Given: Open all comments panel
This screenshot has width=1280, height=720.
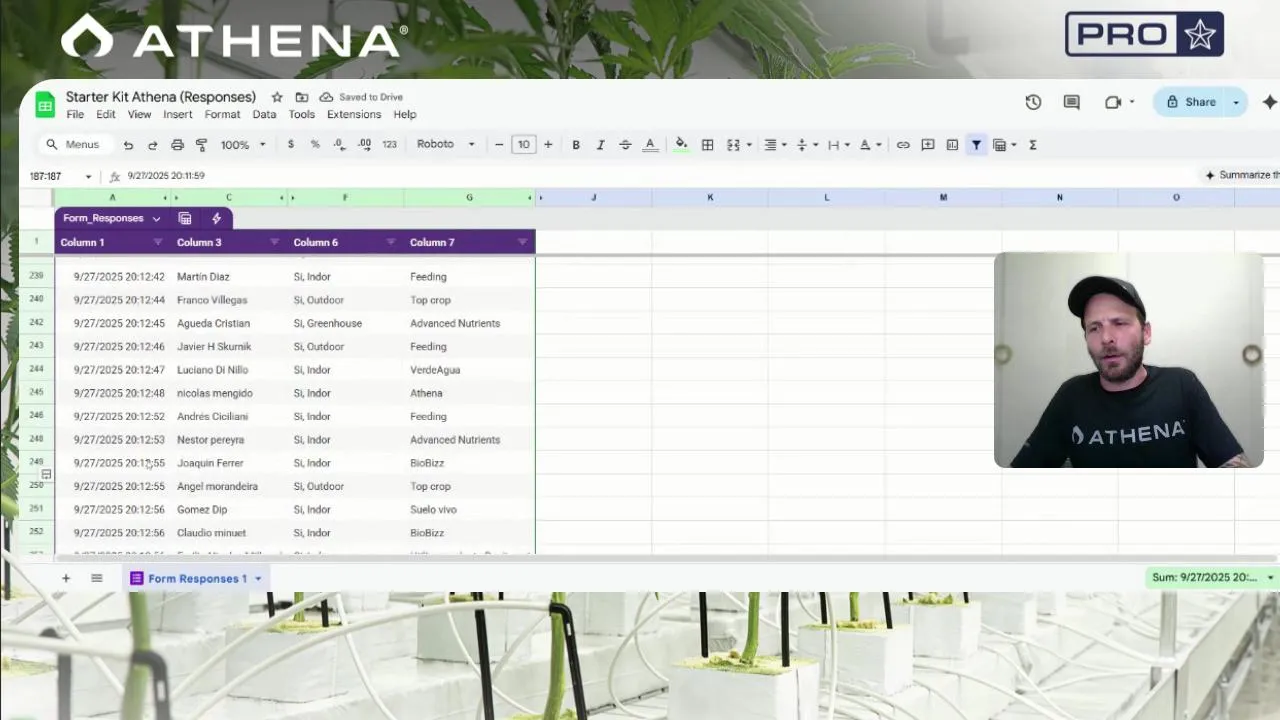Looking at the screenshot, I should tap(1072, 102).
